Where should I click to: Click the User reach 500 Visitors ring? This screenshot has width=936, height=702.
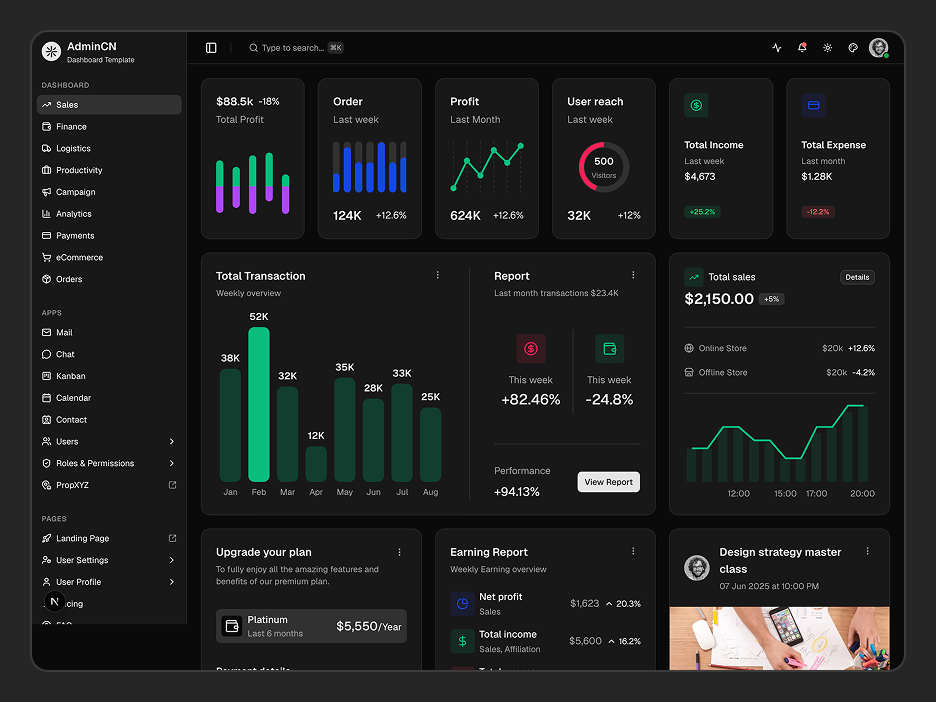coord(604,167)
